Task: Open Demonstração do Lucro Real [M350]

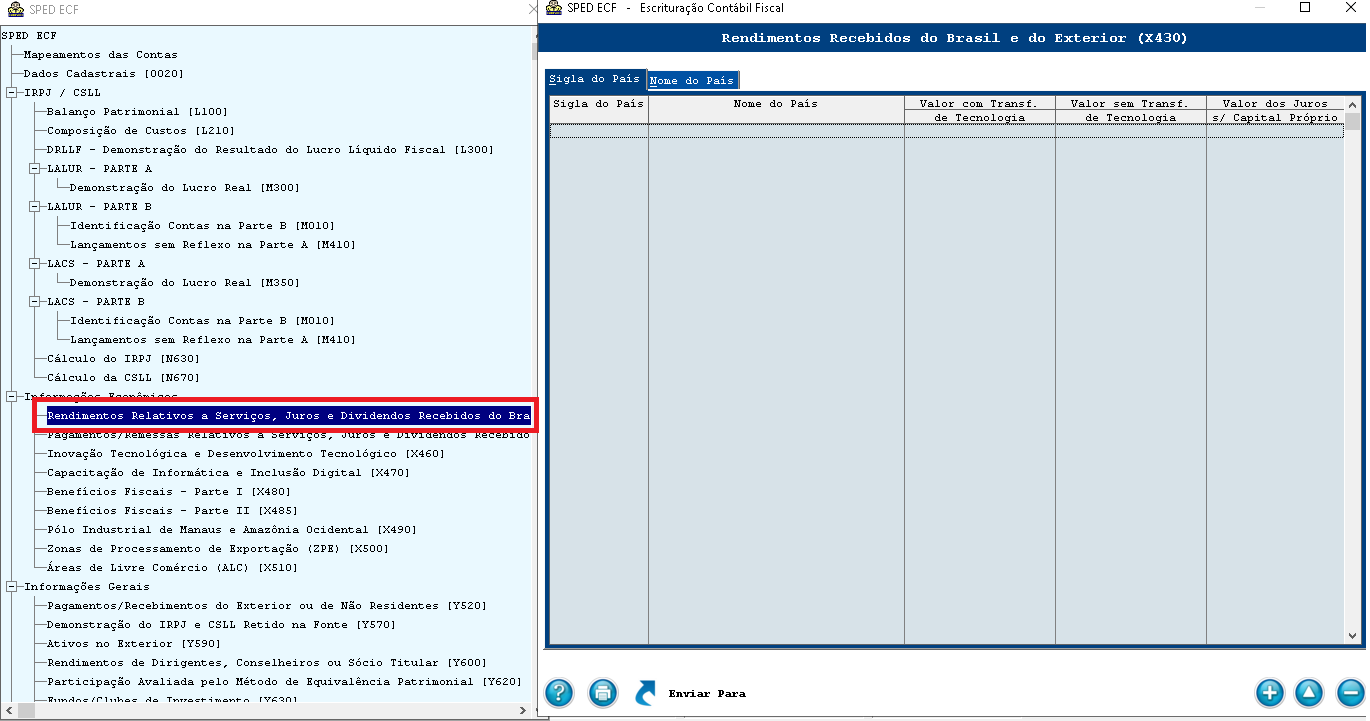Action: pos(184,283)
